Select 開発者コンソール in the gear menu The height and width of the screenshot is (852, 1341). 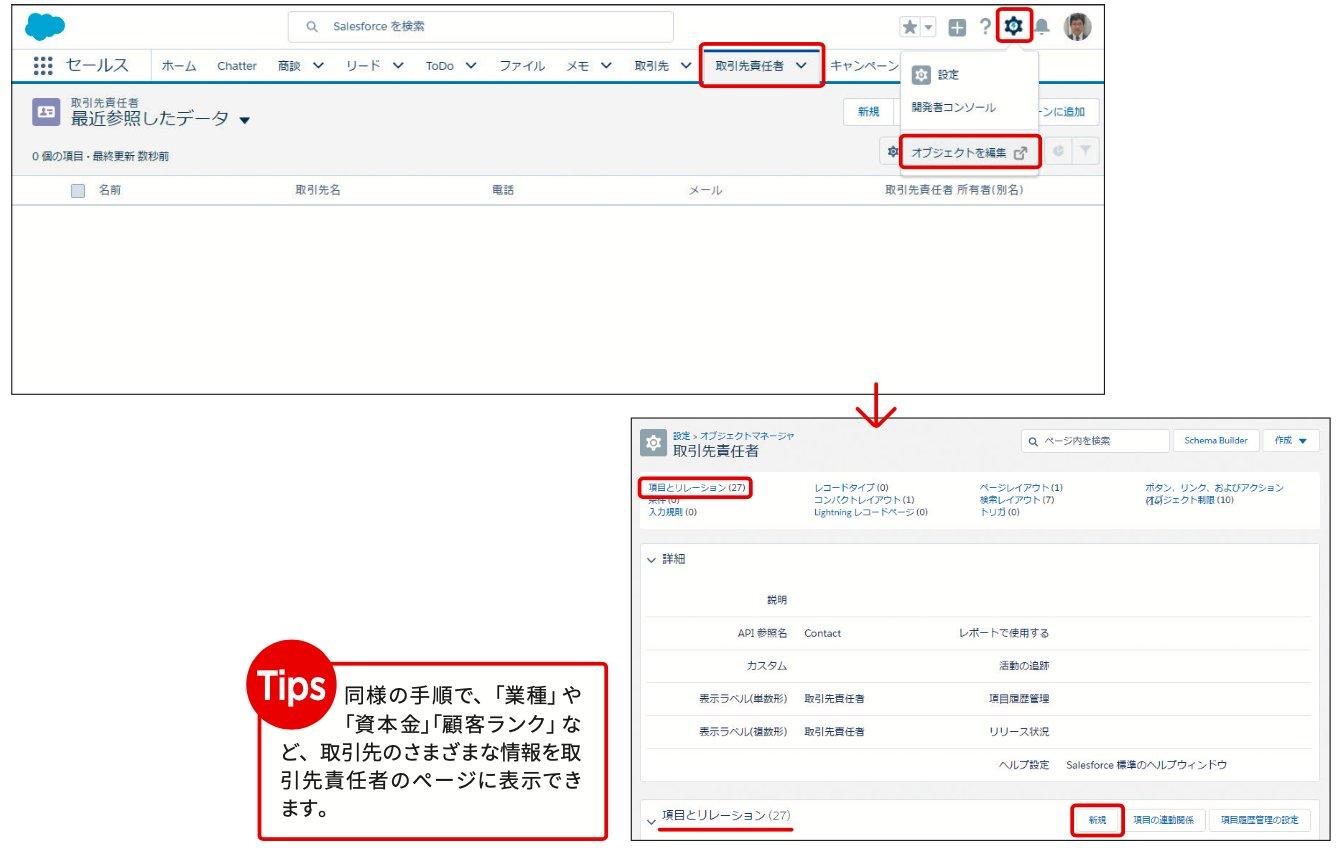pos(954,107)
